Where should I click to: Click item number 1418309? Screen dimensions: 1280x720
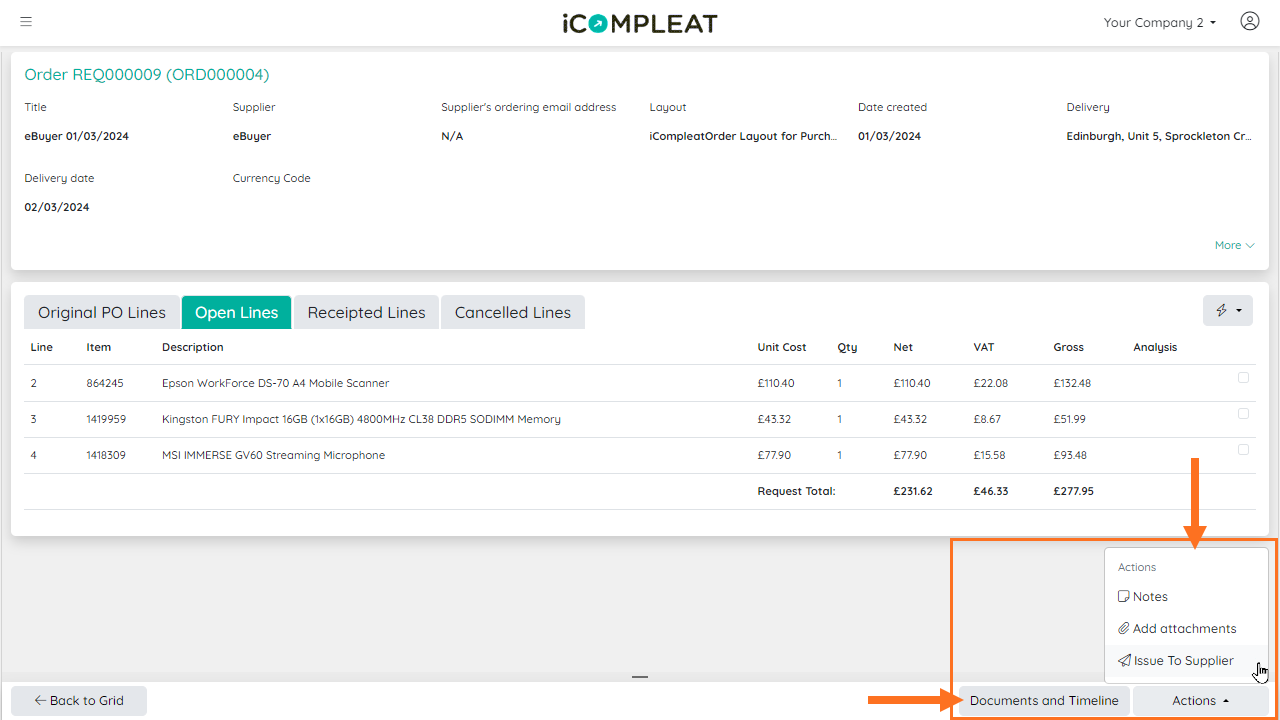coord(108,456)
